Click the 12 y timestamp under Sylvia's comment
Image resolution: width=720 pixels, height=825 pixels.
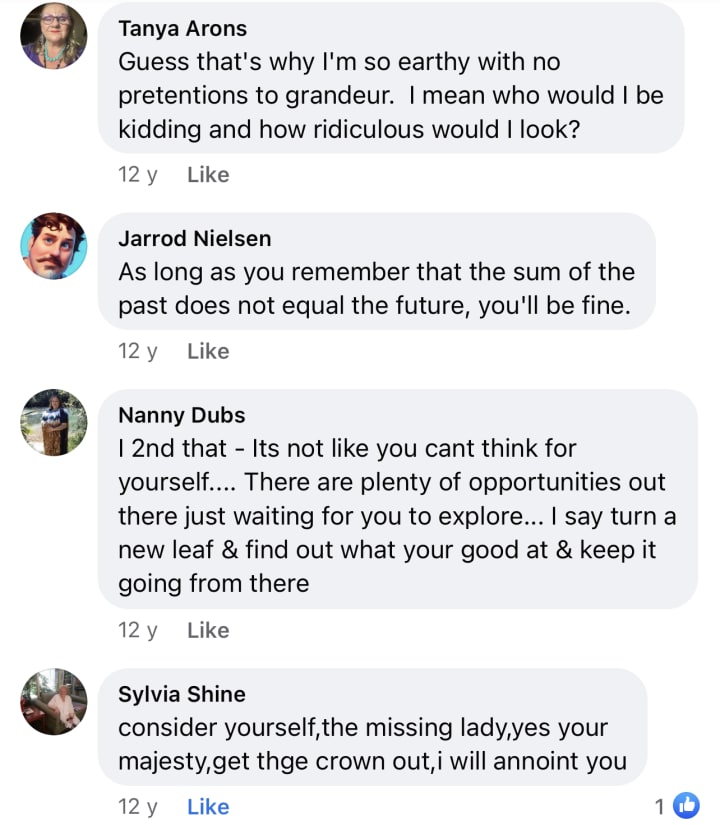click(x=138, y=806)
